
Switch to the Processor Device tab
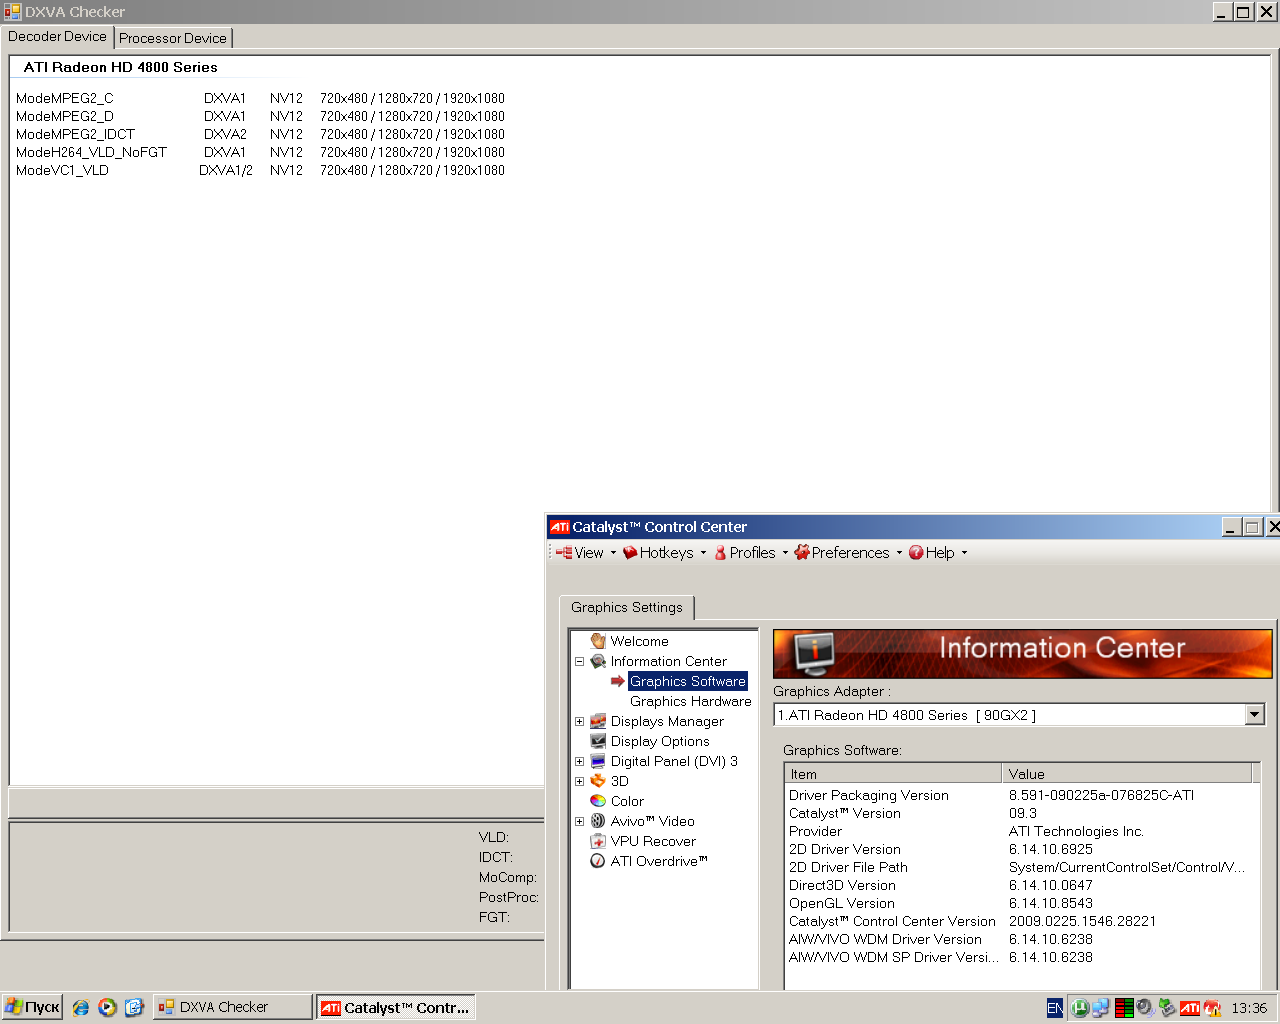tap(173, 38)
